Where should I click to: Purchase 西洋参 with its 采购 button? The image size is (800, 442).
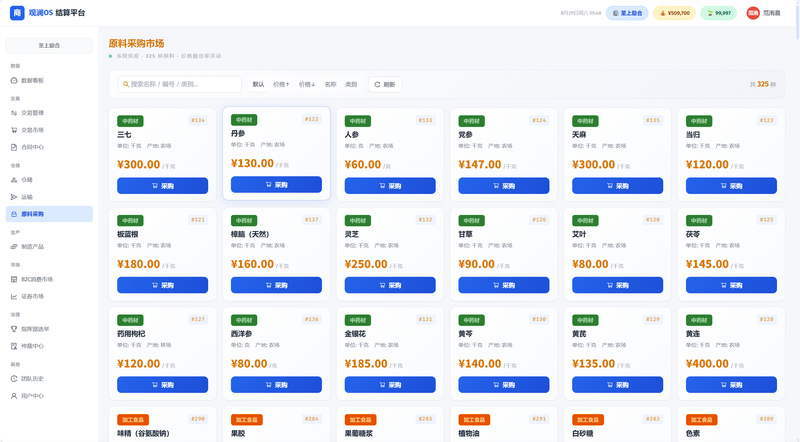(277, 385)
